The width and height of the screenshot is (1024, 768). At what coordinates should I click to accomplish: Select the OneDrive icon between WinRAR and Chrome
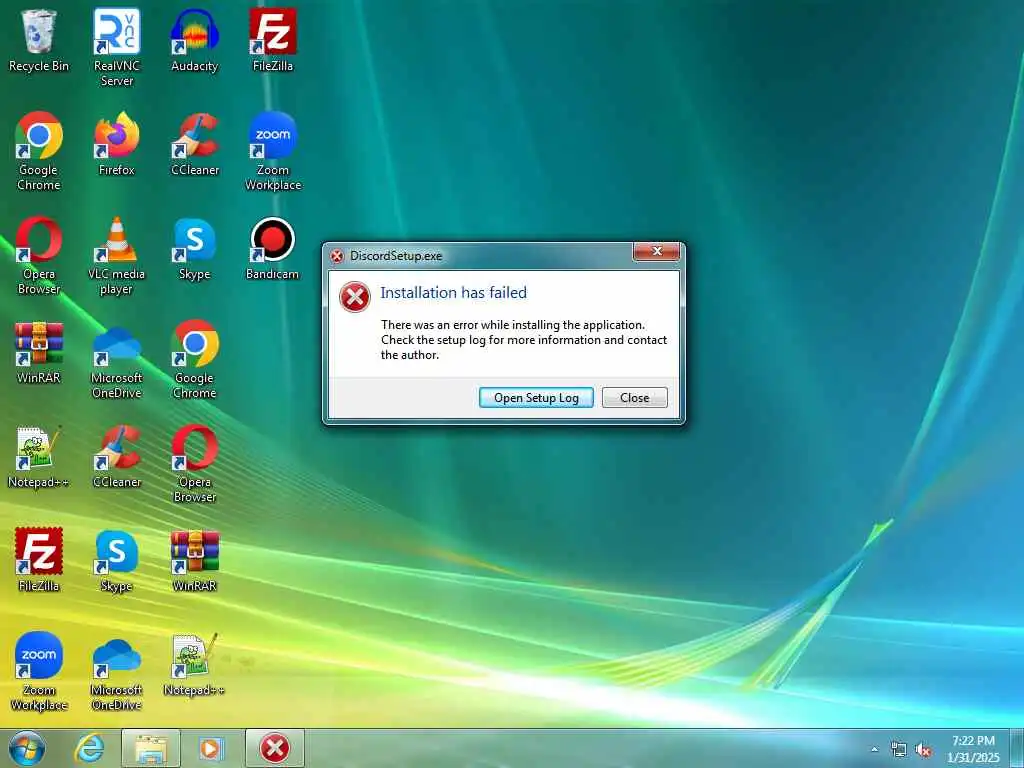(x=116, y=360)
